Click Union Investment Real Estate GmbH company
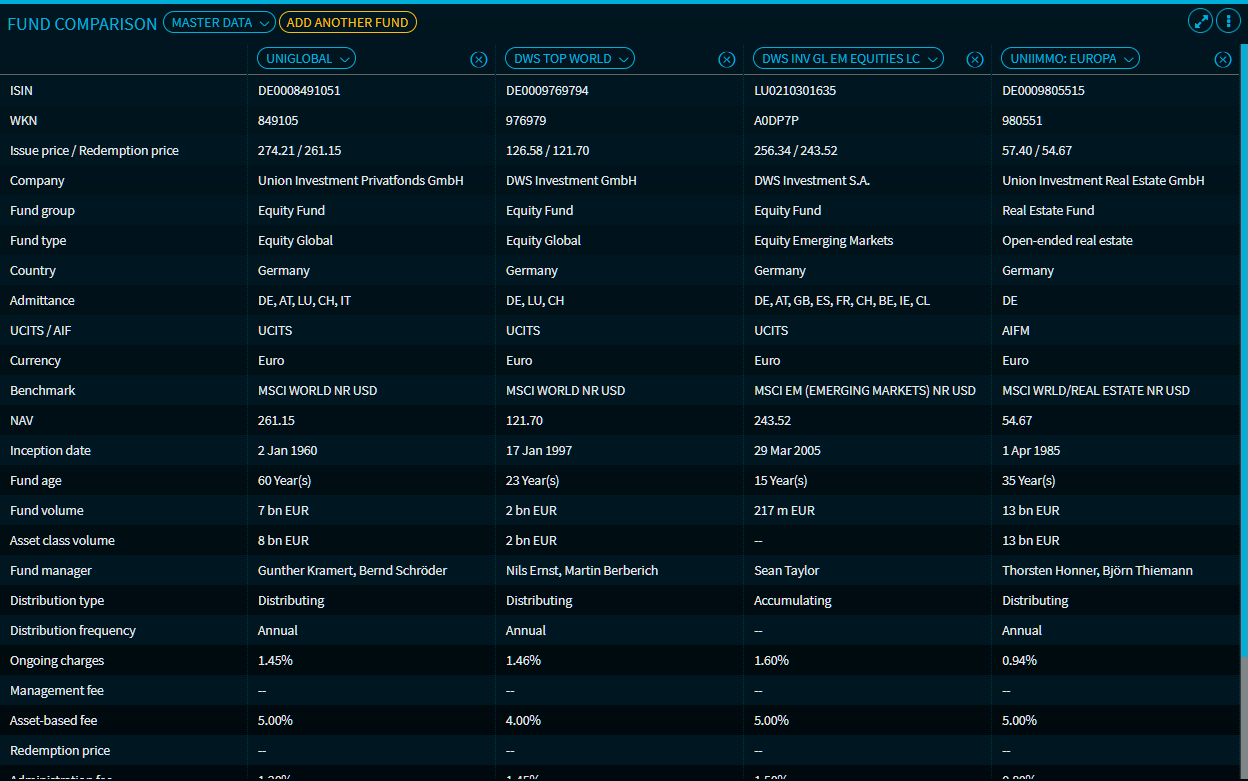The image size is (1248, 781). coord(1103,181)
